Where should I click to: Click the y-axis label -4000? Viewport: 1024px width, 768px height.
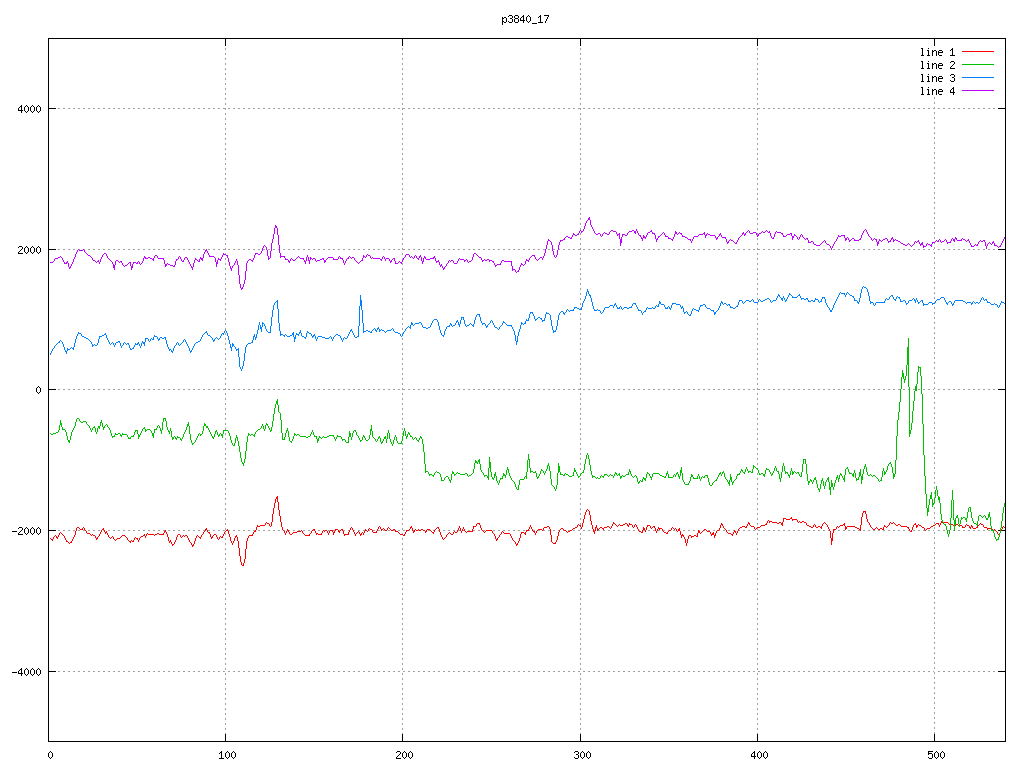(26, 672)
